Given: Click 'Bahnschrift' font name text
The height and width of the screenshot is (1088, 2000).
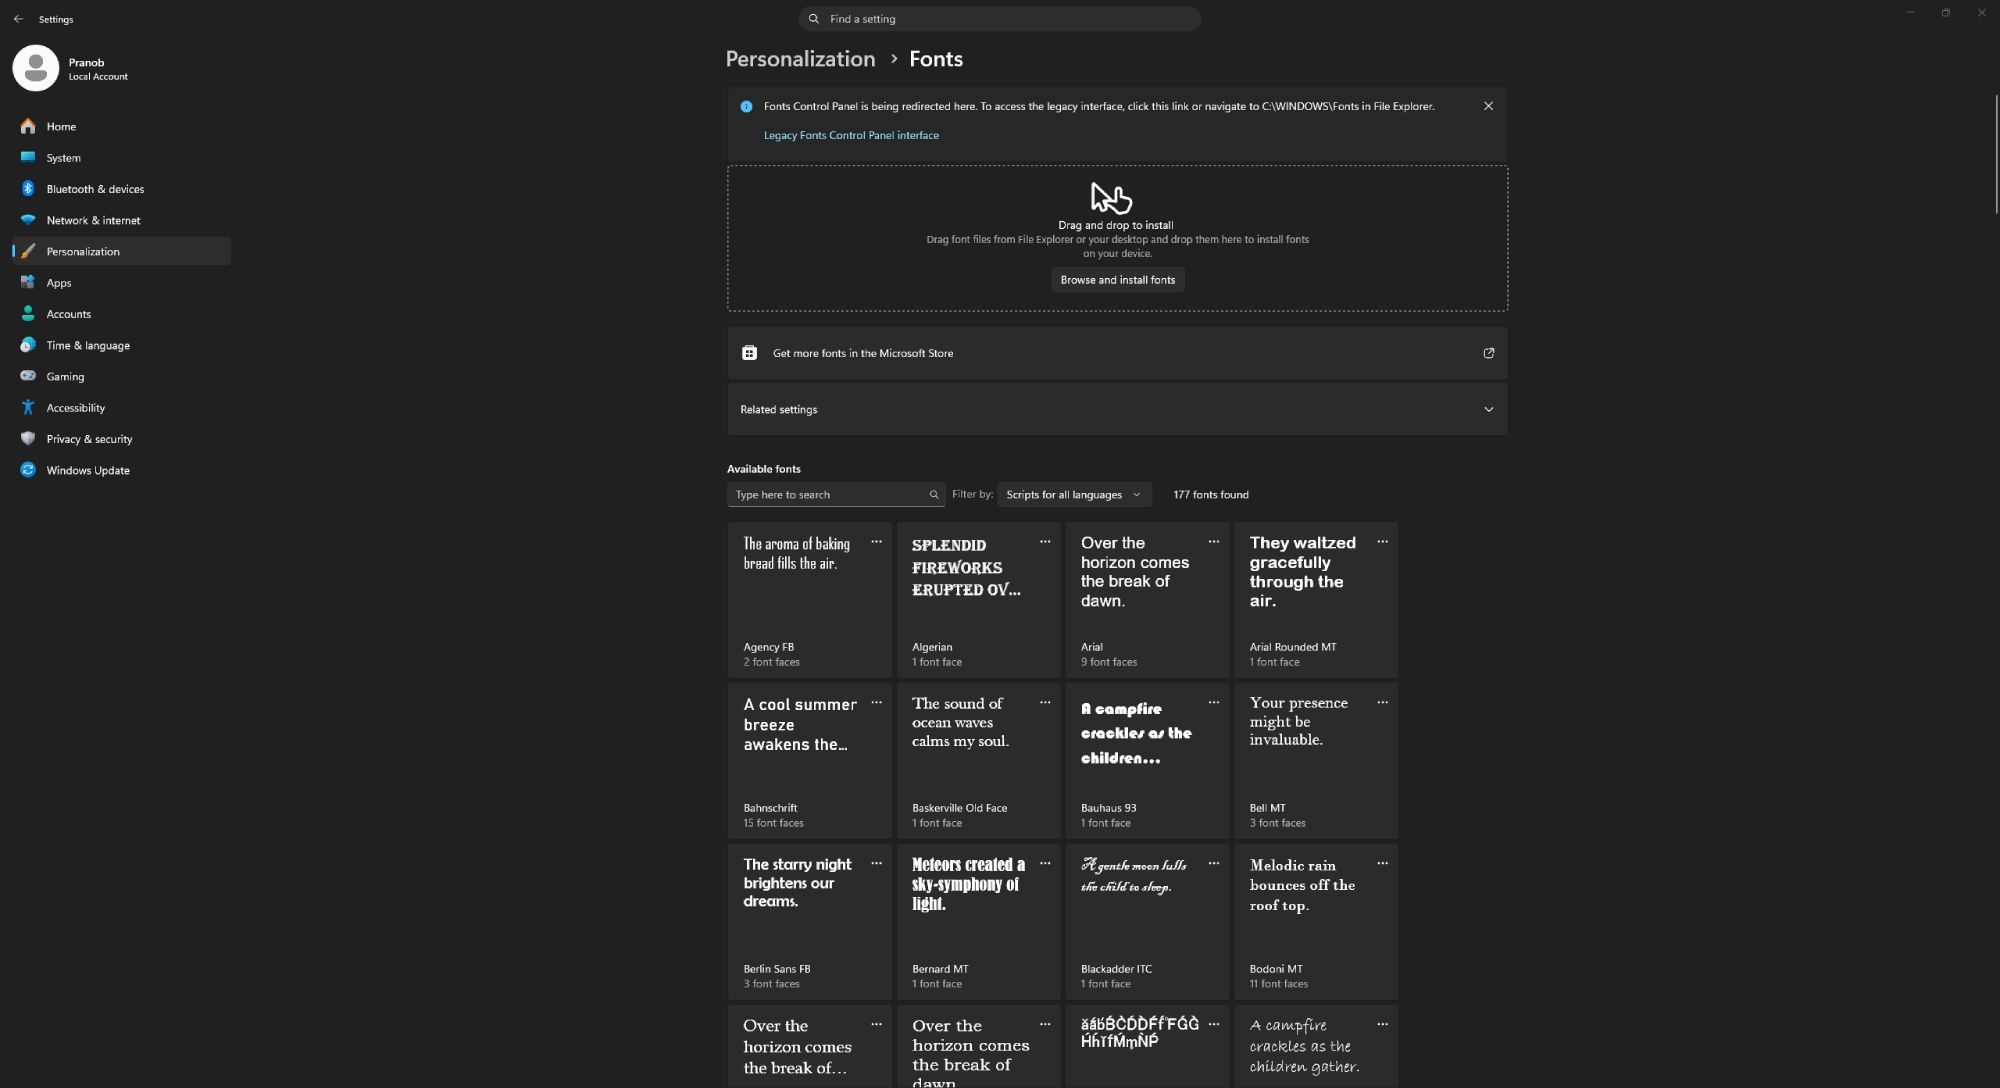Looking at the screenshot, I should [770, 808].
